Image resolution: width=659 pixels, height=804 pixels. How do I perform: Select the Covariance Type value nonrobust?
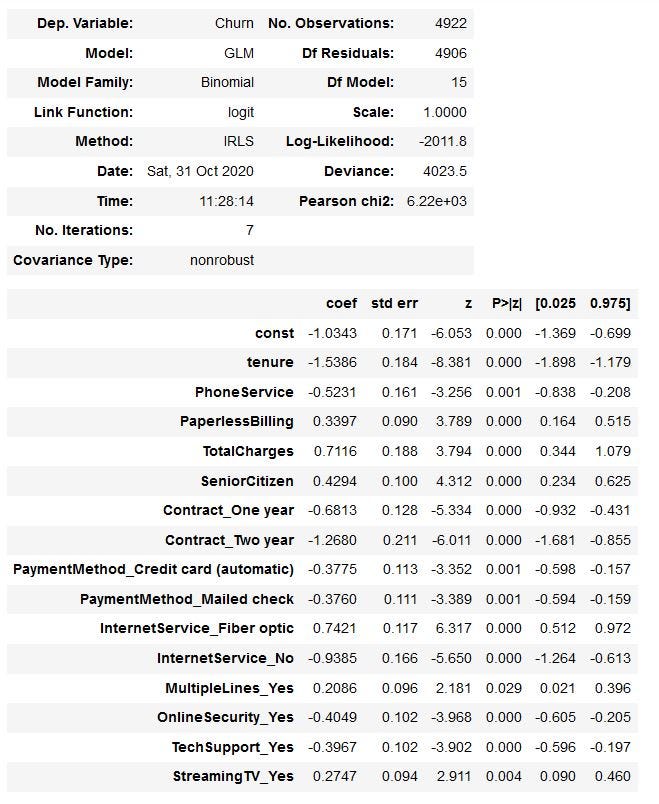click(222, 260)
